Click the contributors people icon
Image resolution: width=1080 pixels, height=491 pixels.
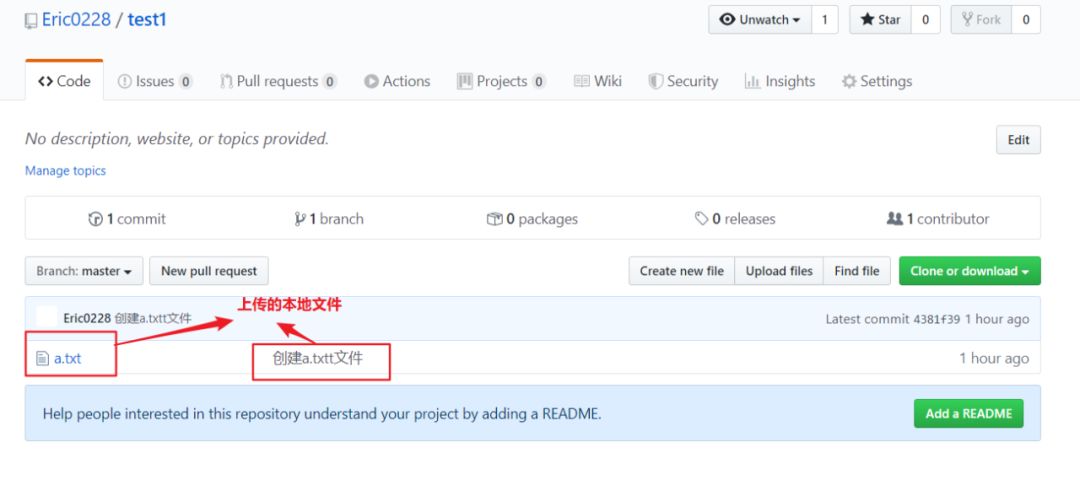click(895, 219)
